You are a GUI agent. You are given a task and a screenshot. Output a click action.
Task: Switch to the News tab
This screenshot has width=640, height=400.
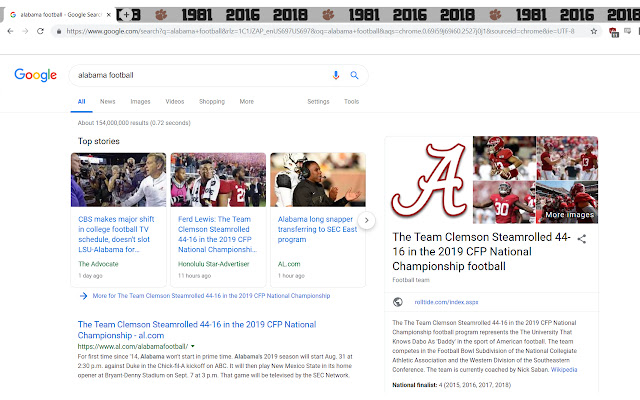click(108, 102)
